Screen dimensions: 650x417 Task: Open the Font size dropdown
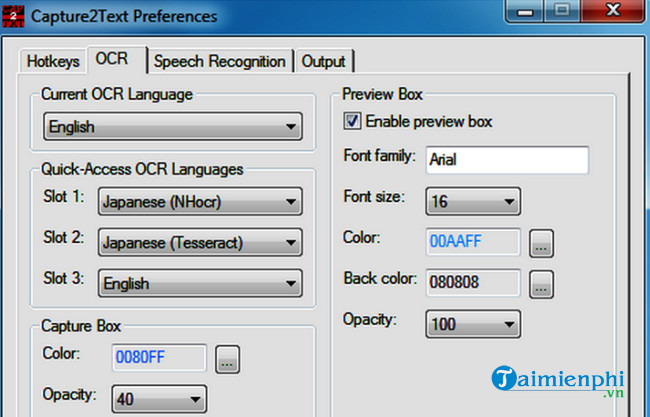pyautogui.click(x=473, y=202)
